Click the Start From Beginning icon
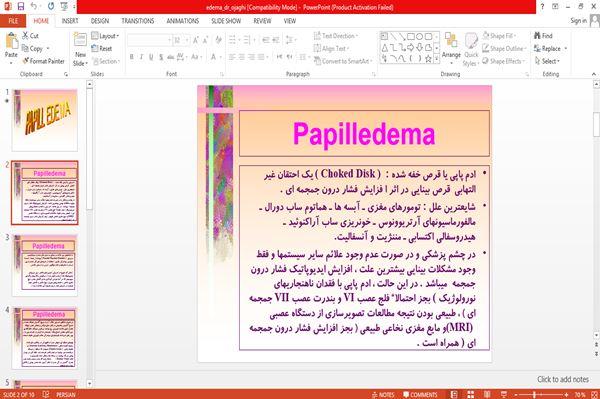 coord(64,7)
